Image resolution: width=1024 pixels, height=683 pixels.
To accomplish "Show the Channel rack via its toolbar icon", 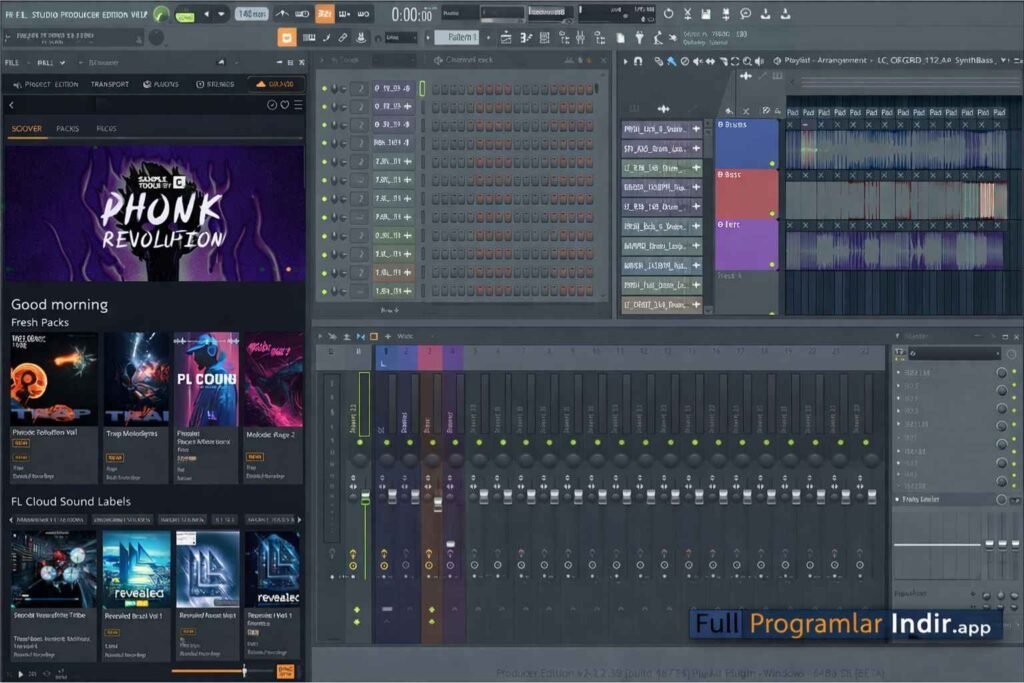I will pos(544,37).
